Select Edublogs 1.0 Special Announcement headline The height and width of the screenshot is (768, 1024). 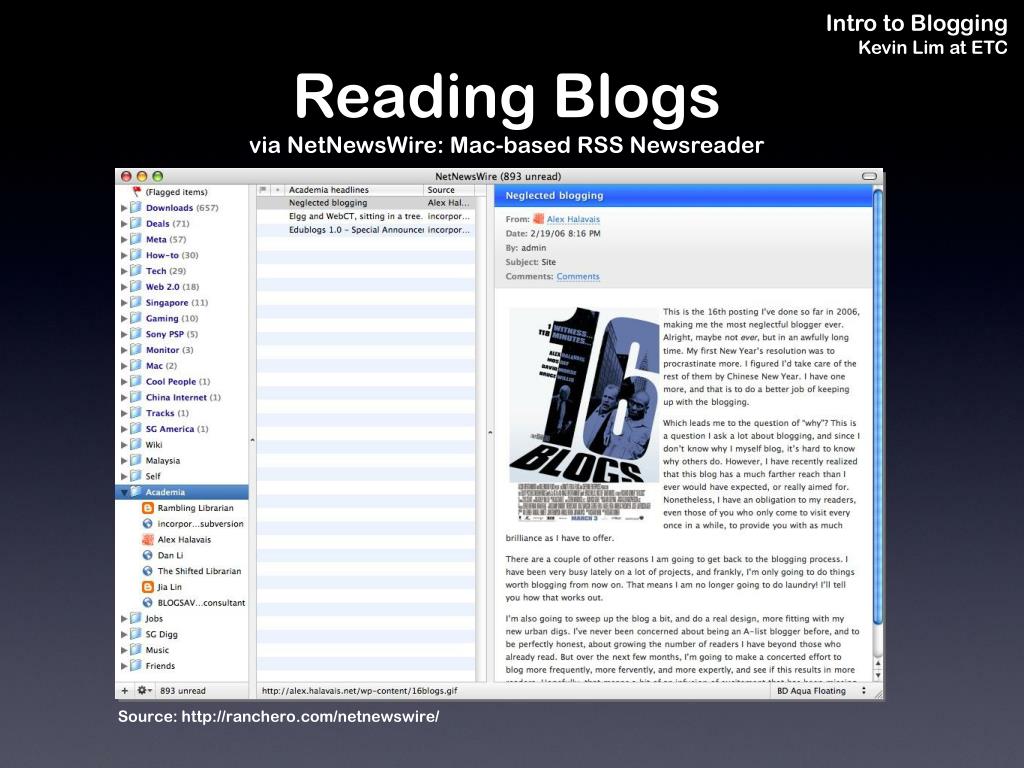(366, 230)
